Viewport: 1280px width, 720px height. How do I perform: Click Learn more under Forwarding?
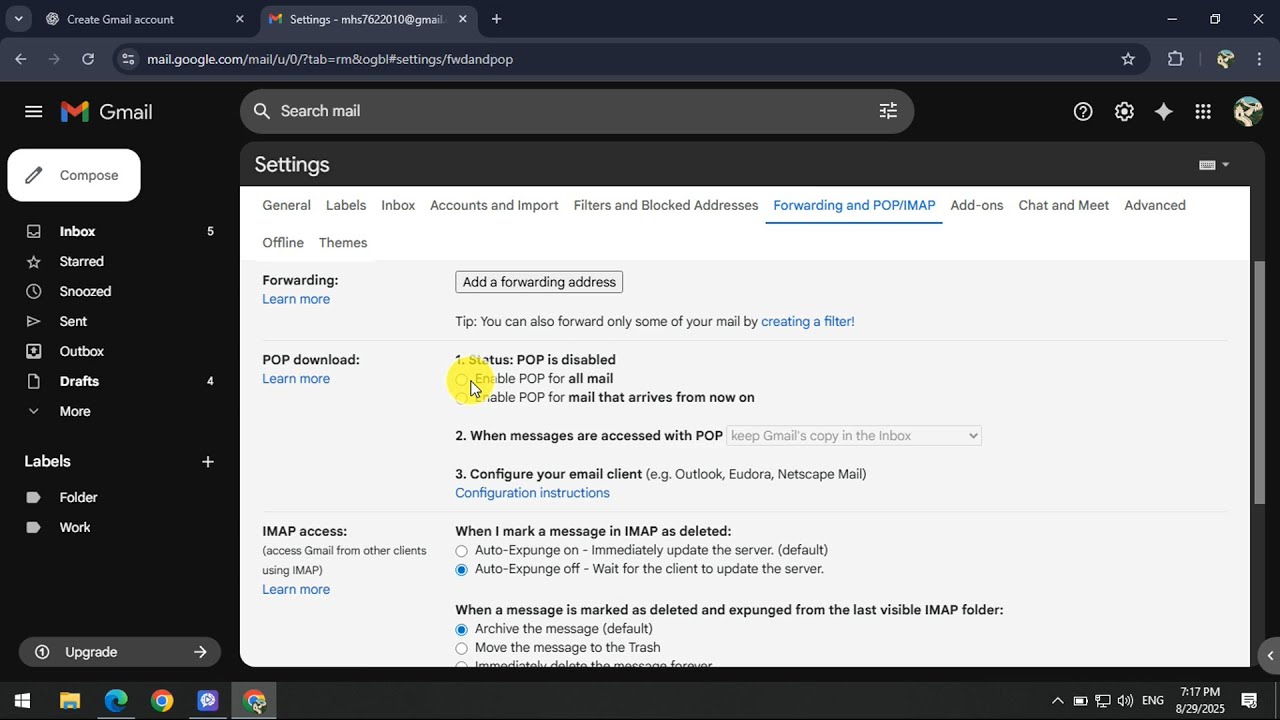tap(296, 299)
